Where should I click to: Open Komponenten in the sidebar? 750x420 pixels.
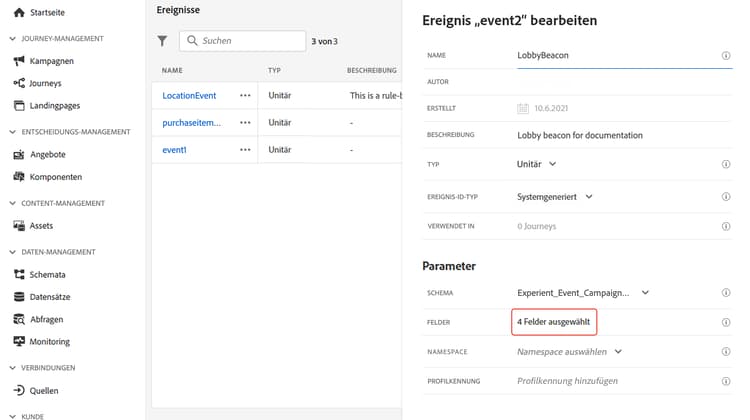[x=56, y=177]
